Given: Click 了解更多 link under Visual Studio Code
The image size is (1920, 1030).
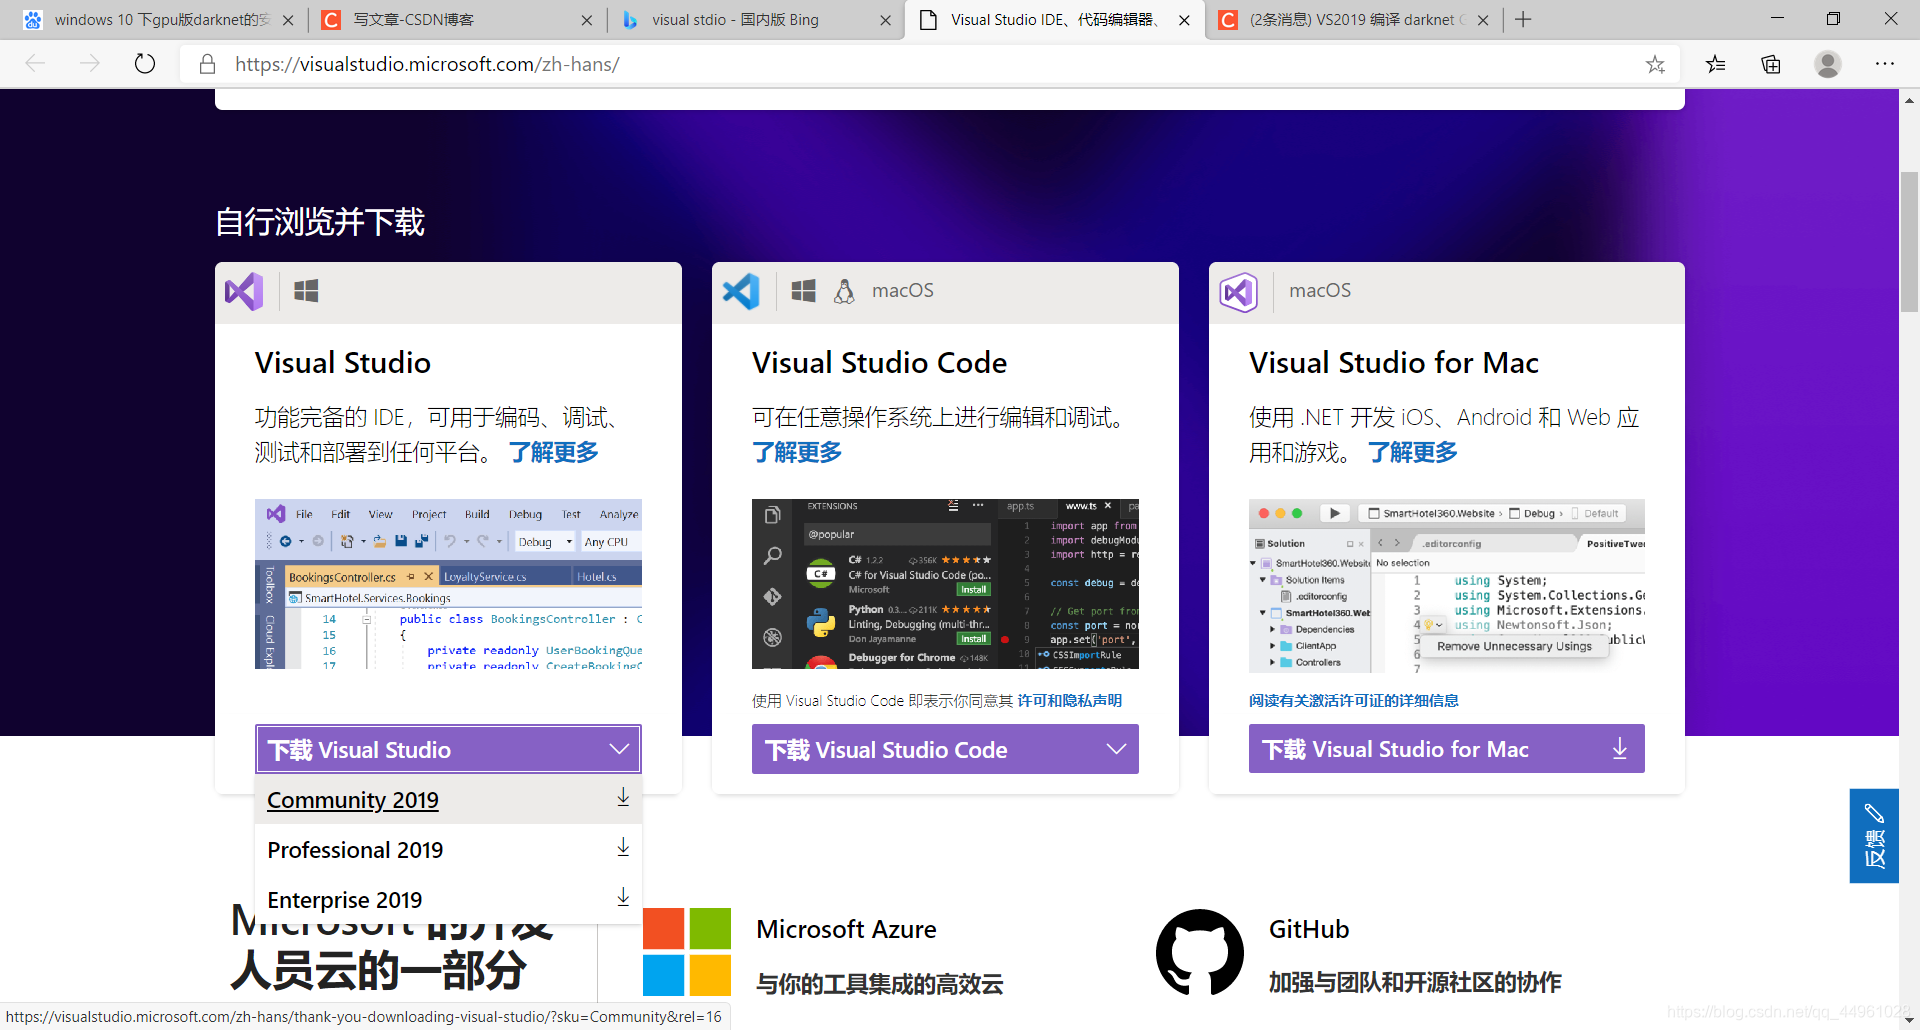Looking at the screenshot, I should coord(797,452).
